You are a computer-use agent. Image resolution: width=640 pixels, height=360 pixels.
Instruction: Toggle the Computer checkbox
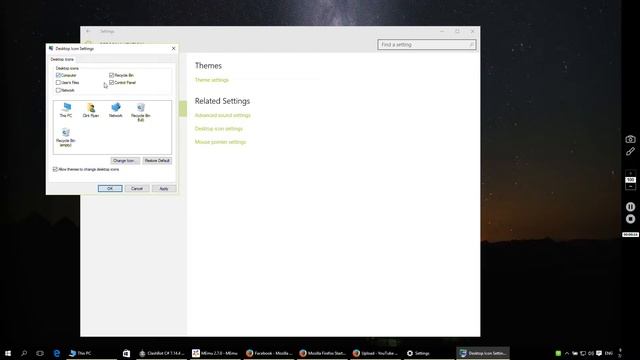click(58, 75)
